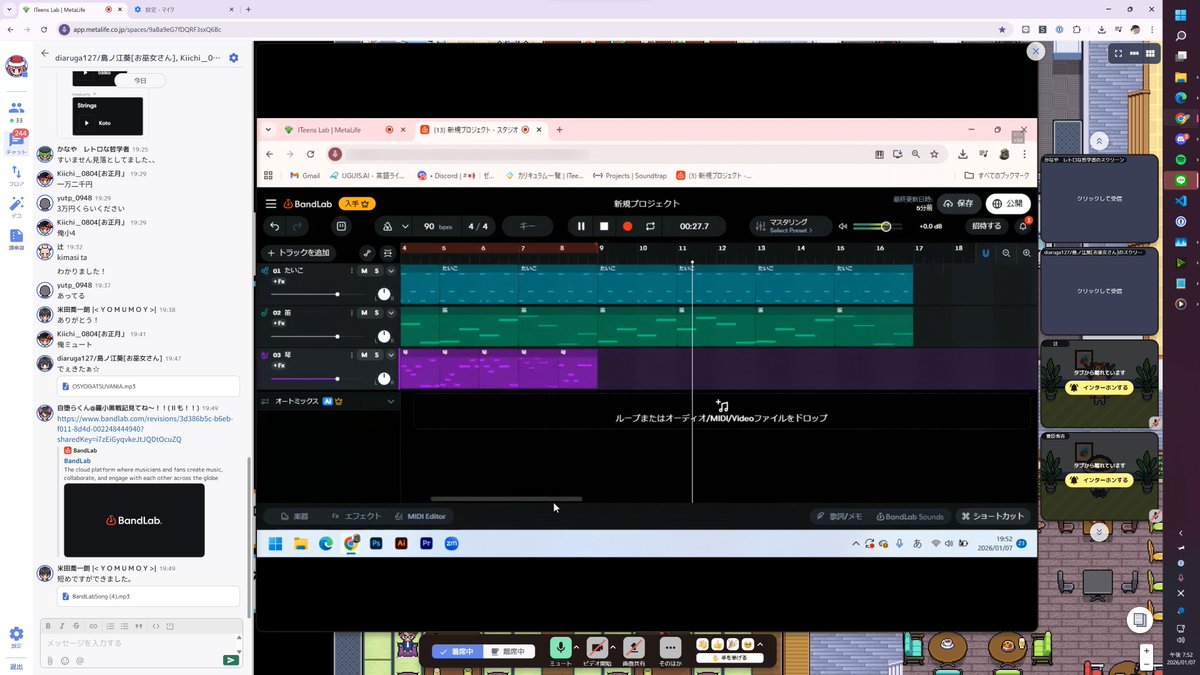Expand track 01 たいこ options chevron
This screenshot has height=675, width=1200.
391,271
